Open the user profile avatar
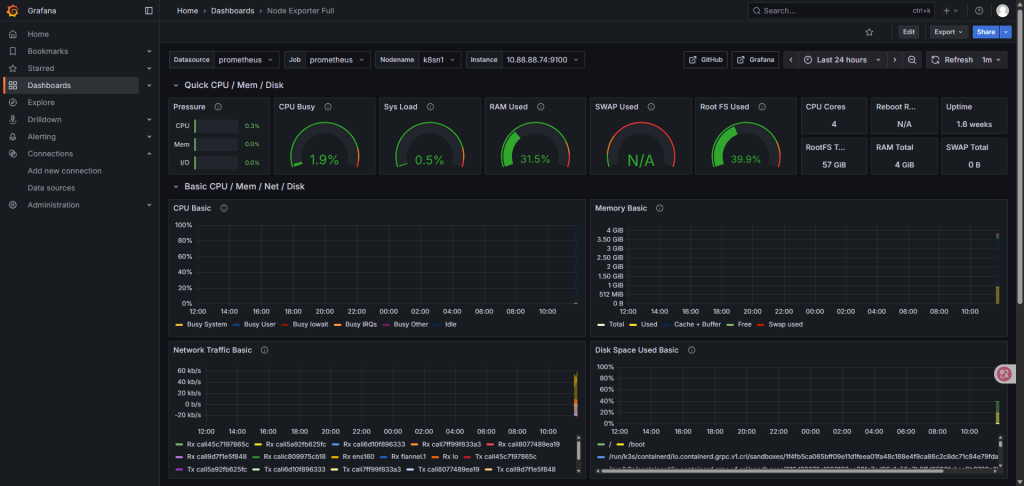Screen dimensions: 1024x486 (x=1002, y=10)
